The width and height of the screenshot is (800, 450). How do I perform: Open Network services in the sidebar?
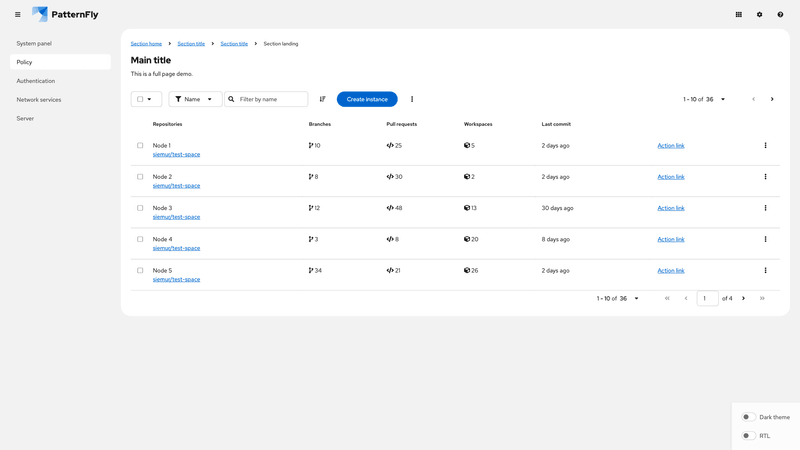(60, 99)
